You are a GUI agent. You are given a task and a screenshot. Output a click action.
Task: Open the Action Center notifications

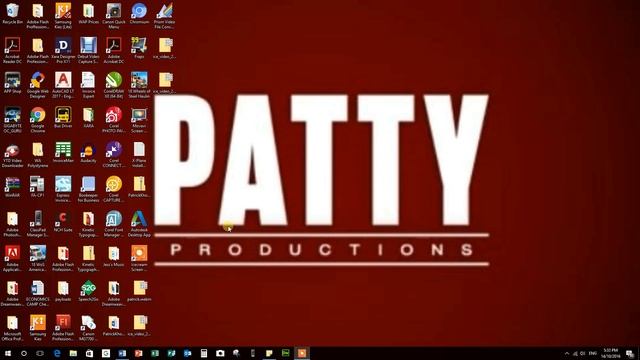click(630, 353)
